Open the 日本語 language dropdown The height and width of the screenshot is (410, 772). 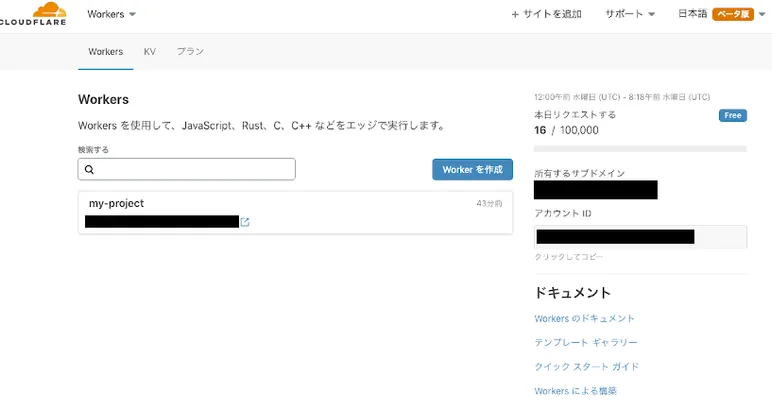click(722, 14)
